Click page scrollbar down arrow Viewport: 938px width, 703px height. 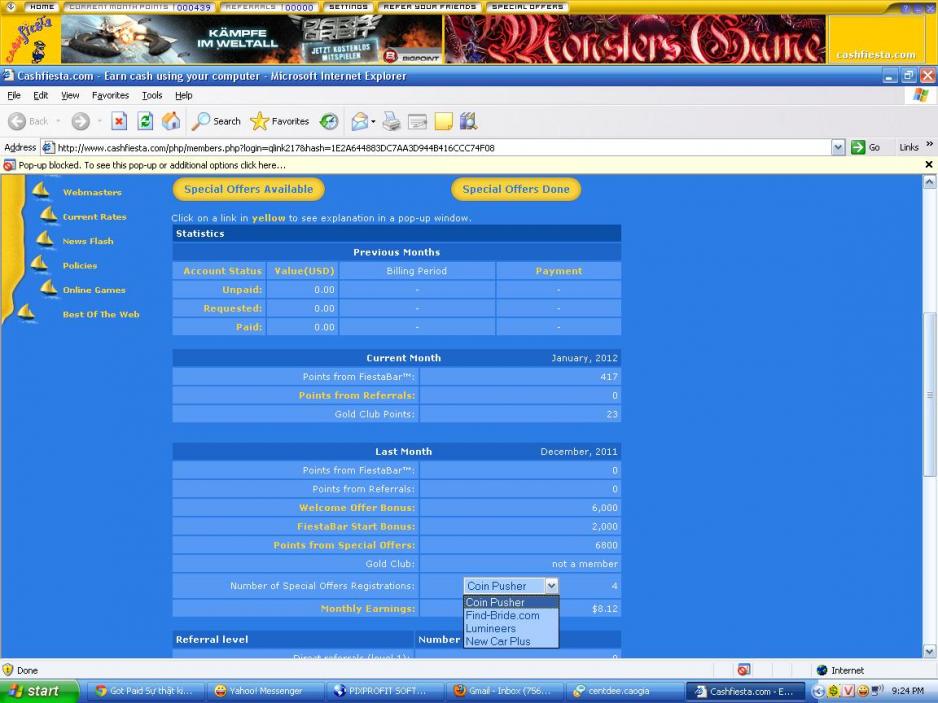929,652
